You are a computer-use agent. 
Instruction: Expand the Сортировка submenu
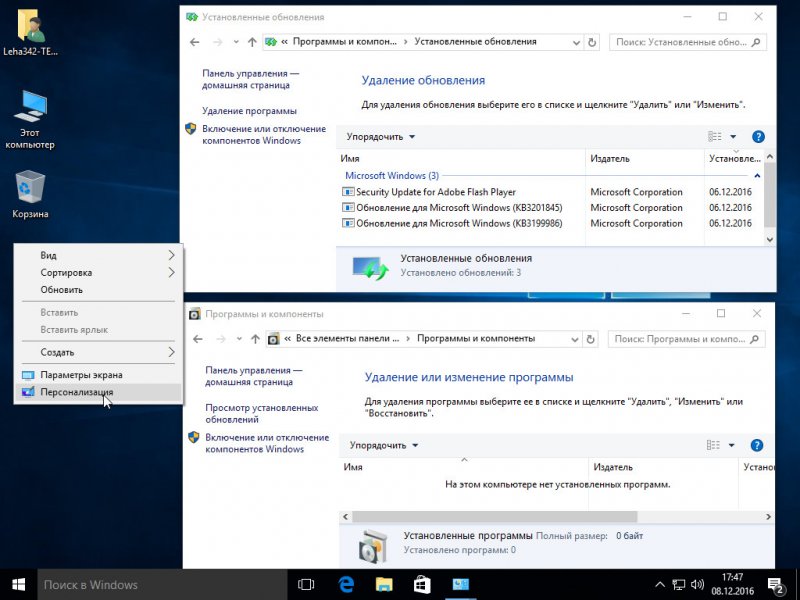coord(98,272)
